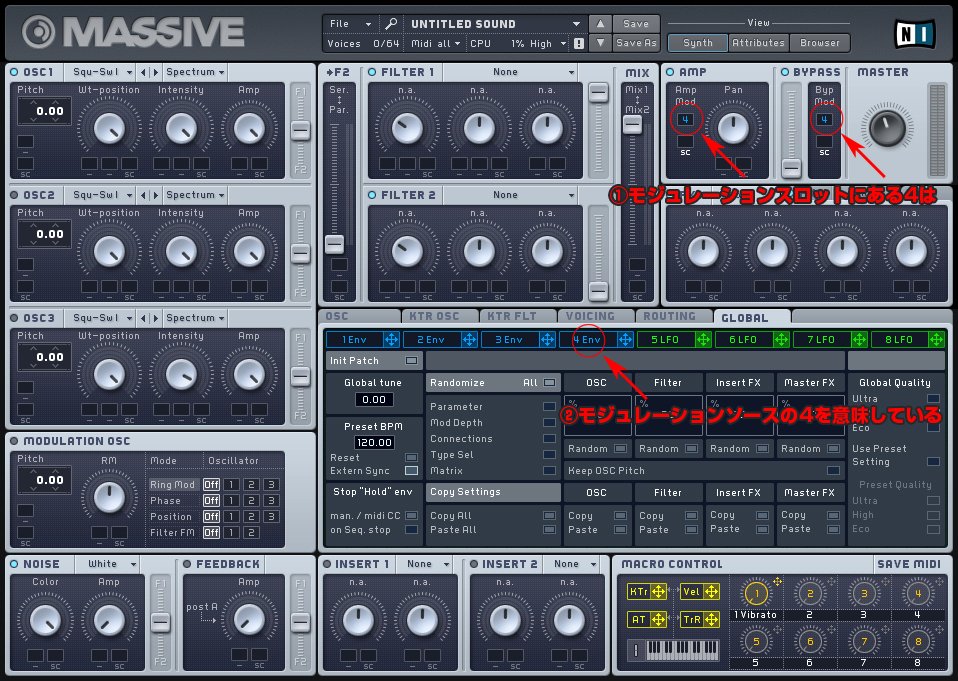Toggle Filter 1 power button
This screenshot has height=681, width=958.
click(372, 72)
